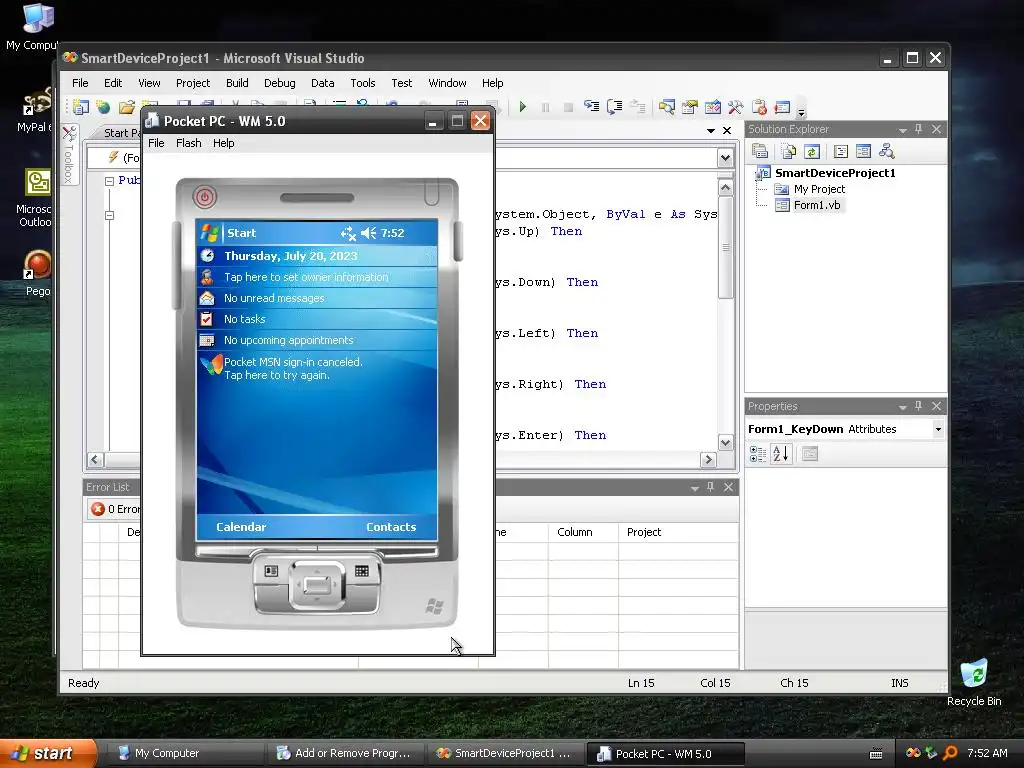
Task: Open Properties panel window position dropdown arrow
Action: [903, 407]
